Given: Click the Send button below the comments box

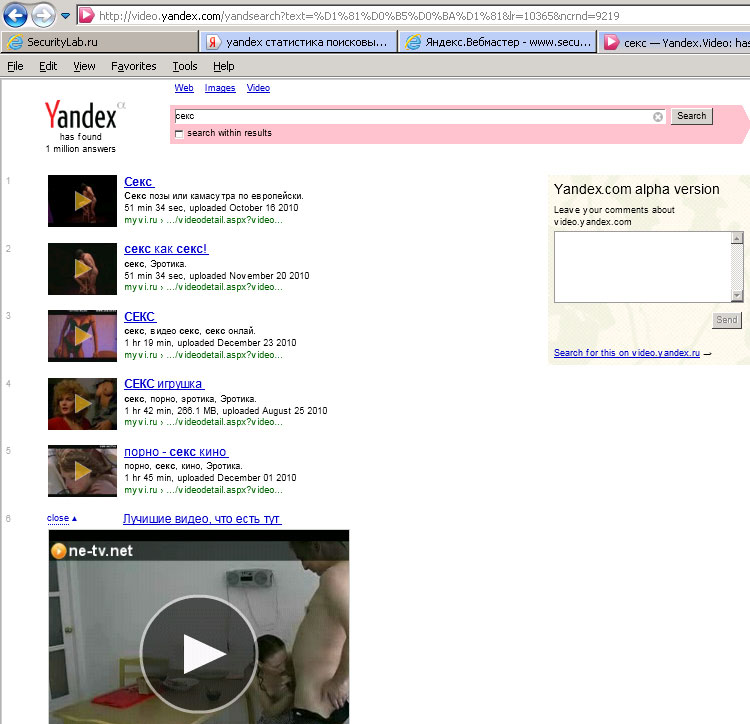Looking at the screenshot, I should pyautogui.click(x=726, y=320).
